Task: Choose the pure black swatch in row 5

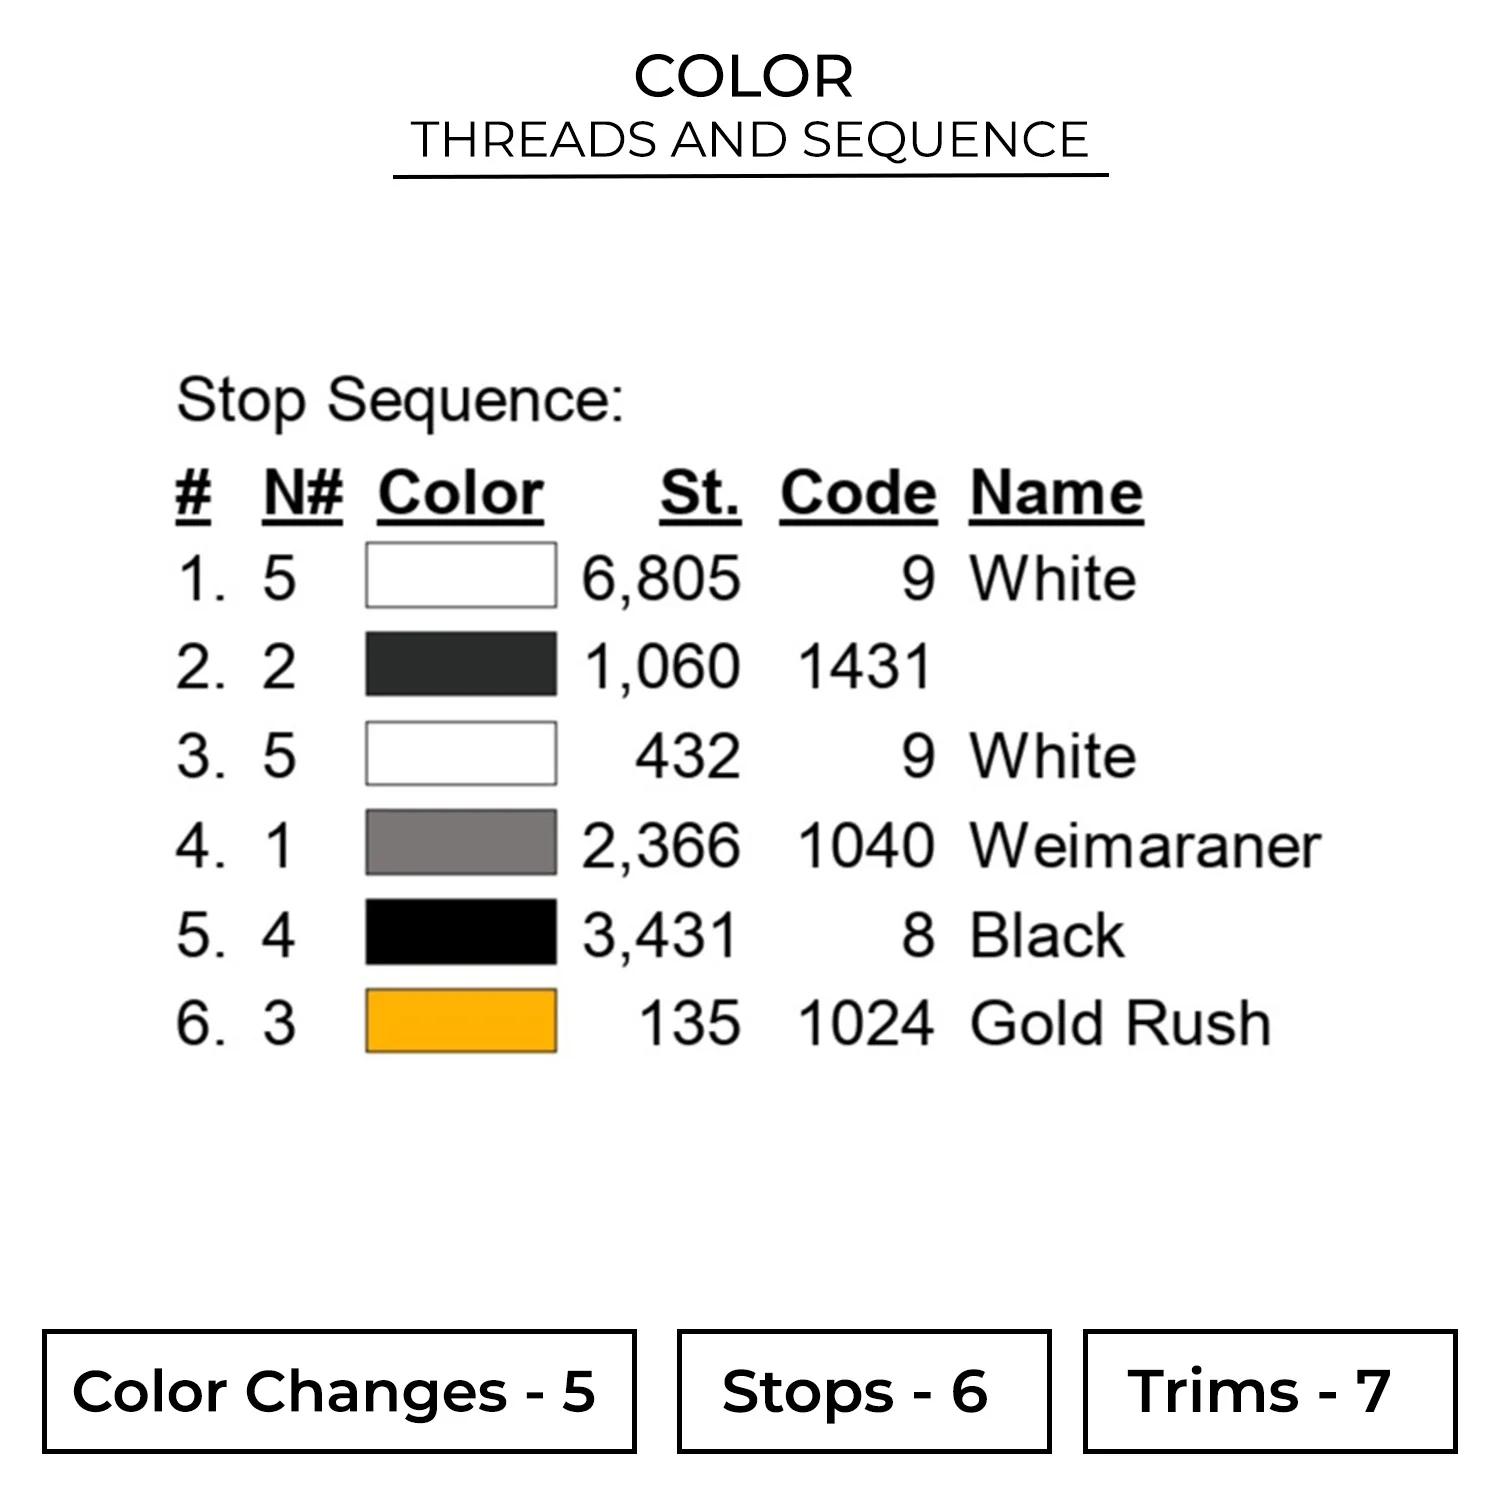Action: [x=460, y=932]
